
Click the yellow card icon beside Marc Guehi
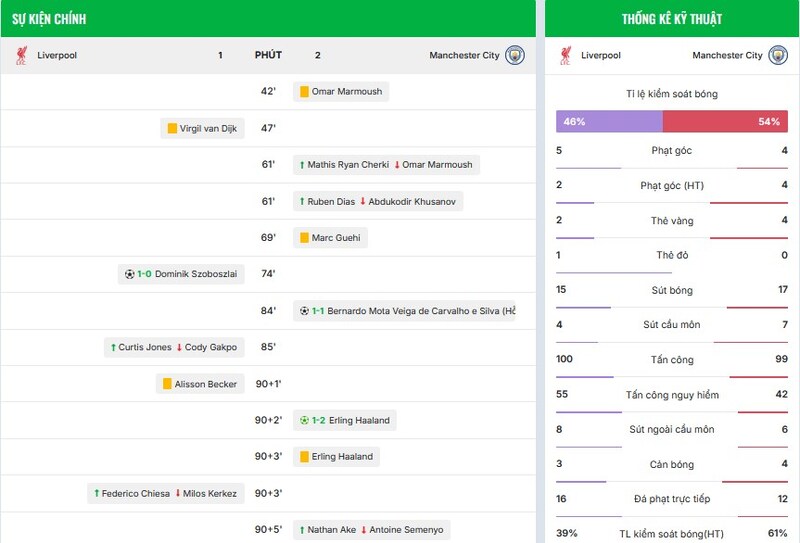pos(303,238)
